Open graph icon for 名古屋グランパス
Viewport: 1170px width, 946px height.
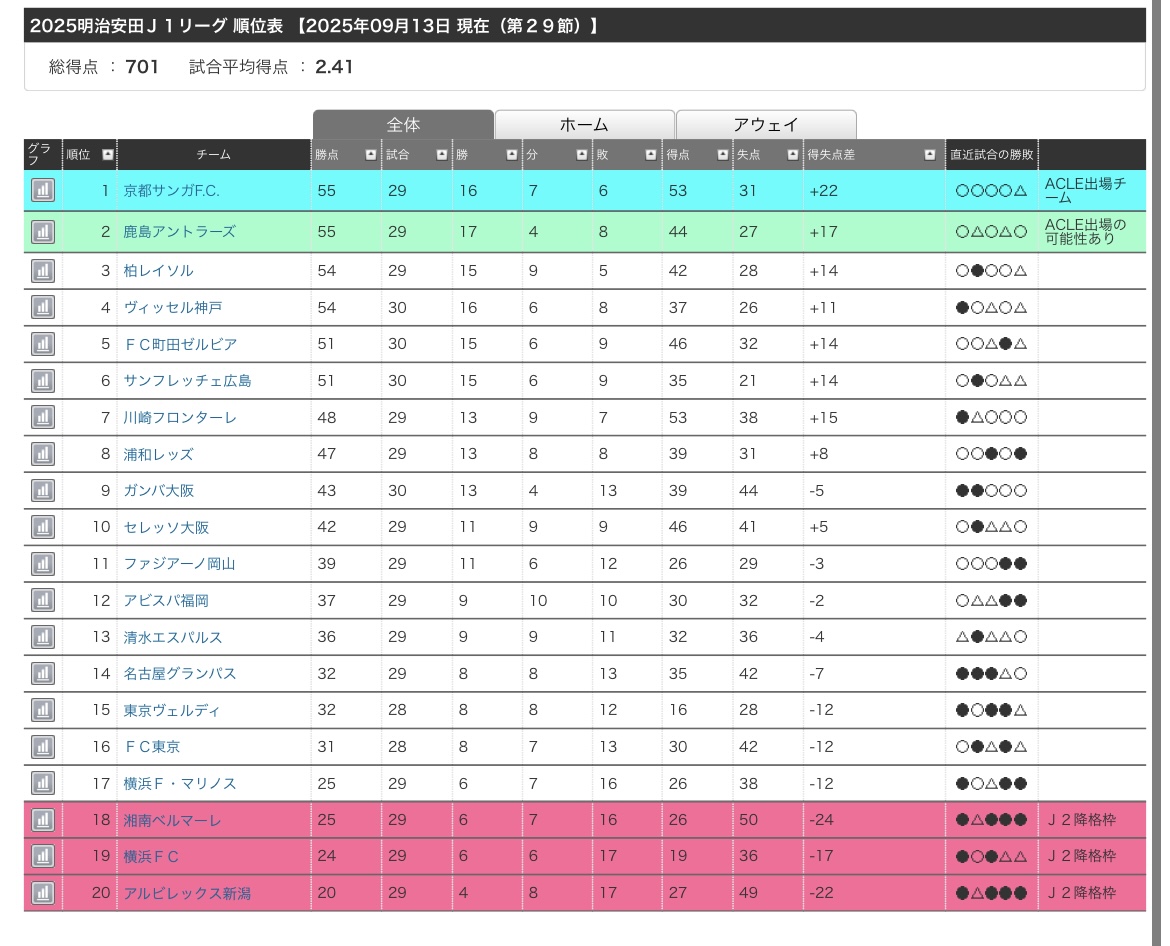42,673
